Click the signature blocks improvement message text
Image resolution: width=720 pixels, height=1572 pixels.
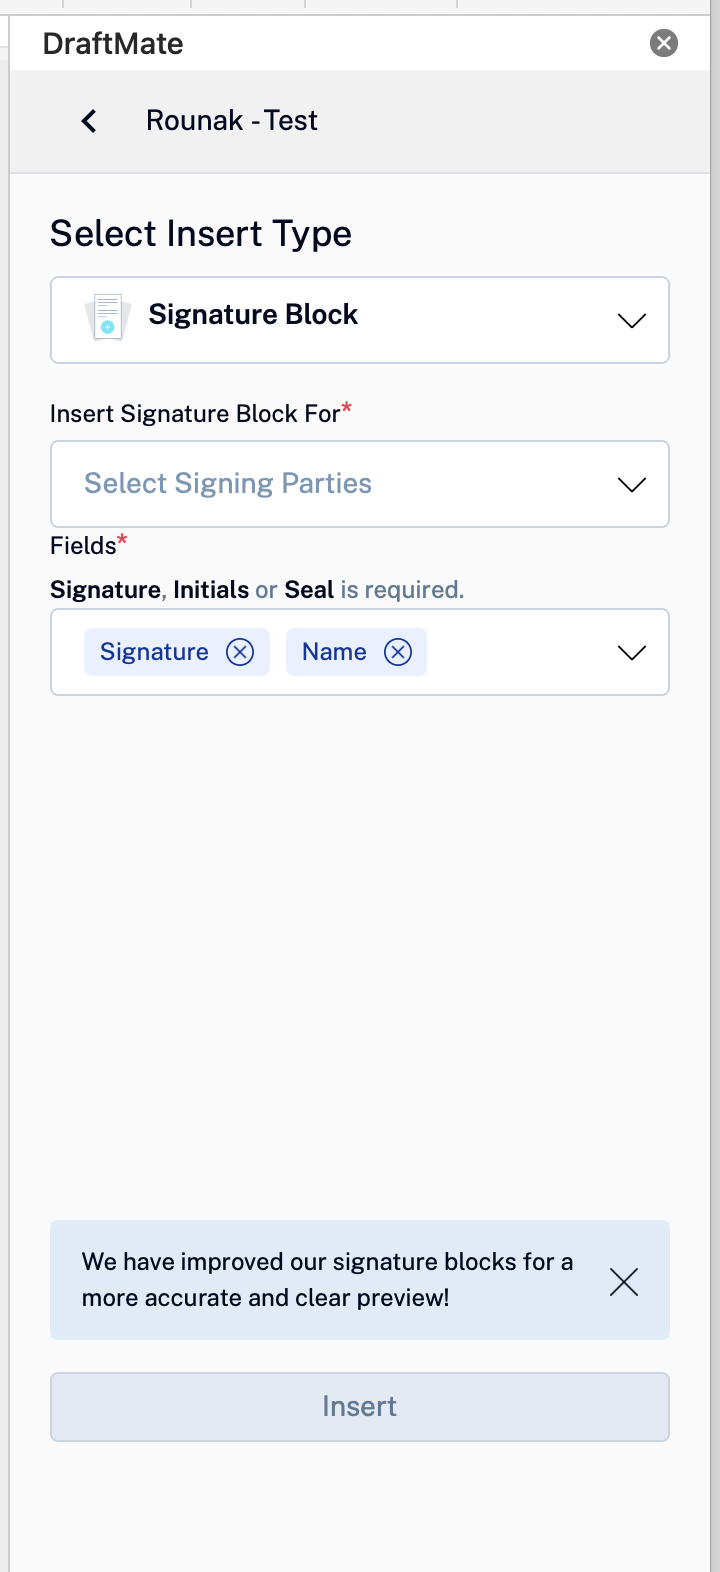pyautogui.click(x=327, y=1280)
